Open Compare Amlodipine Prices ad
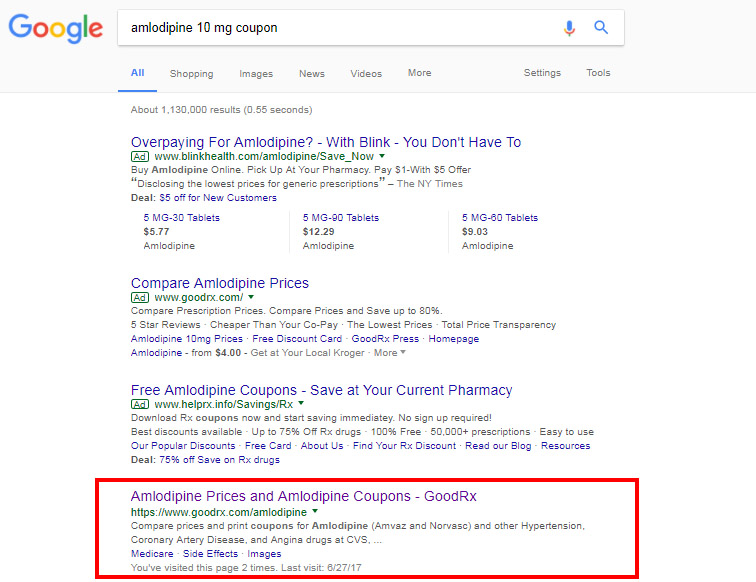Screen dimensions: 756x582 coord(220,283)
